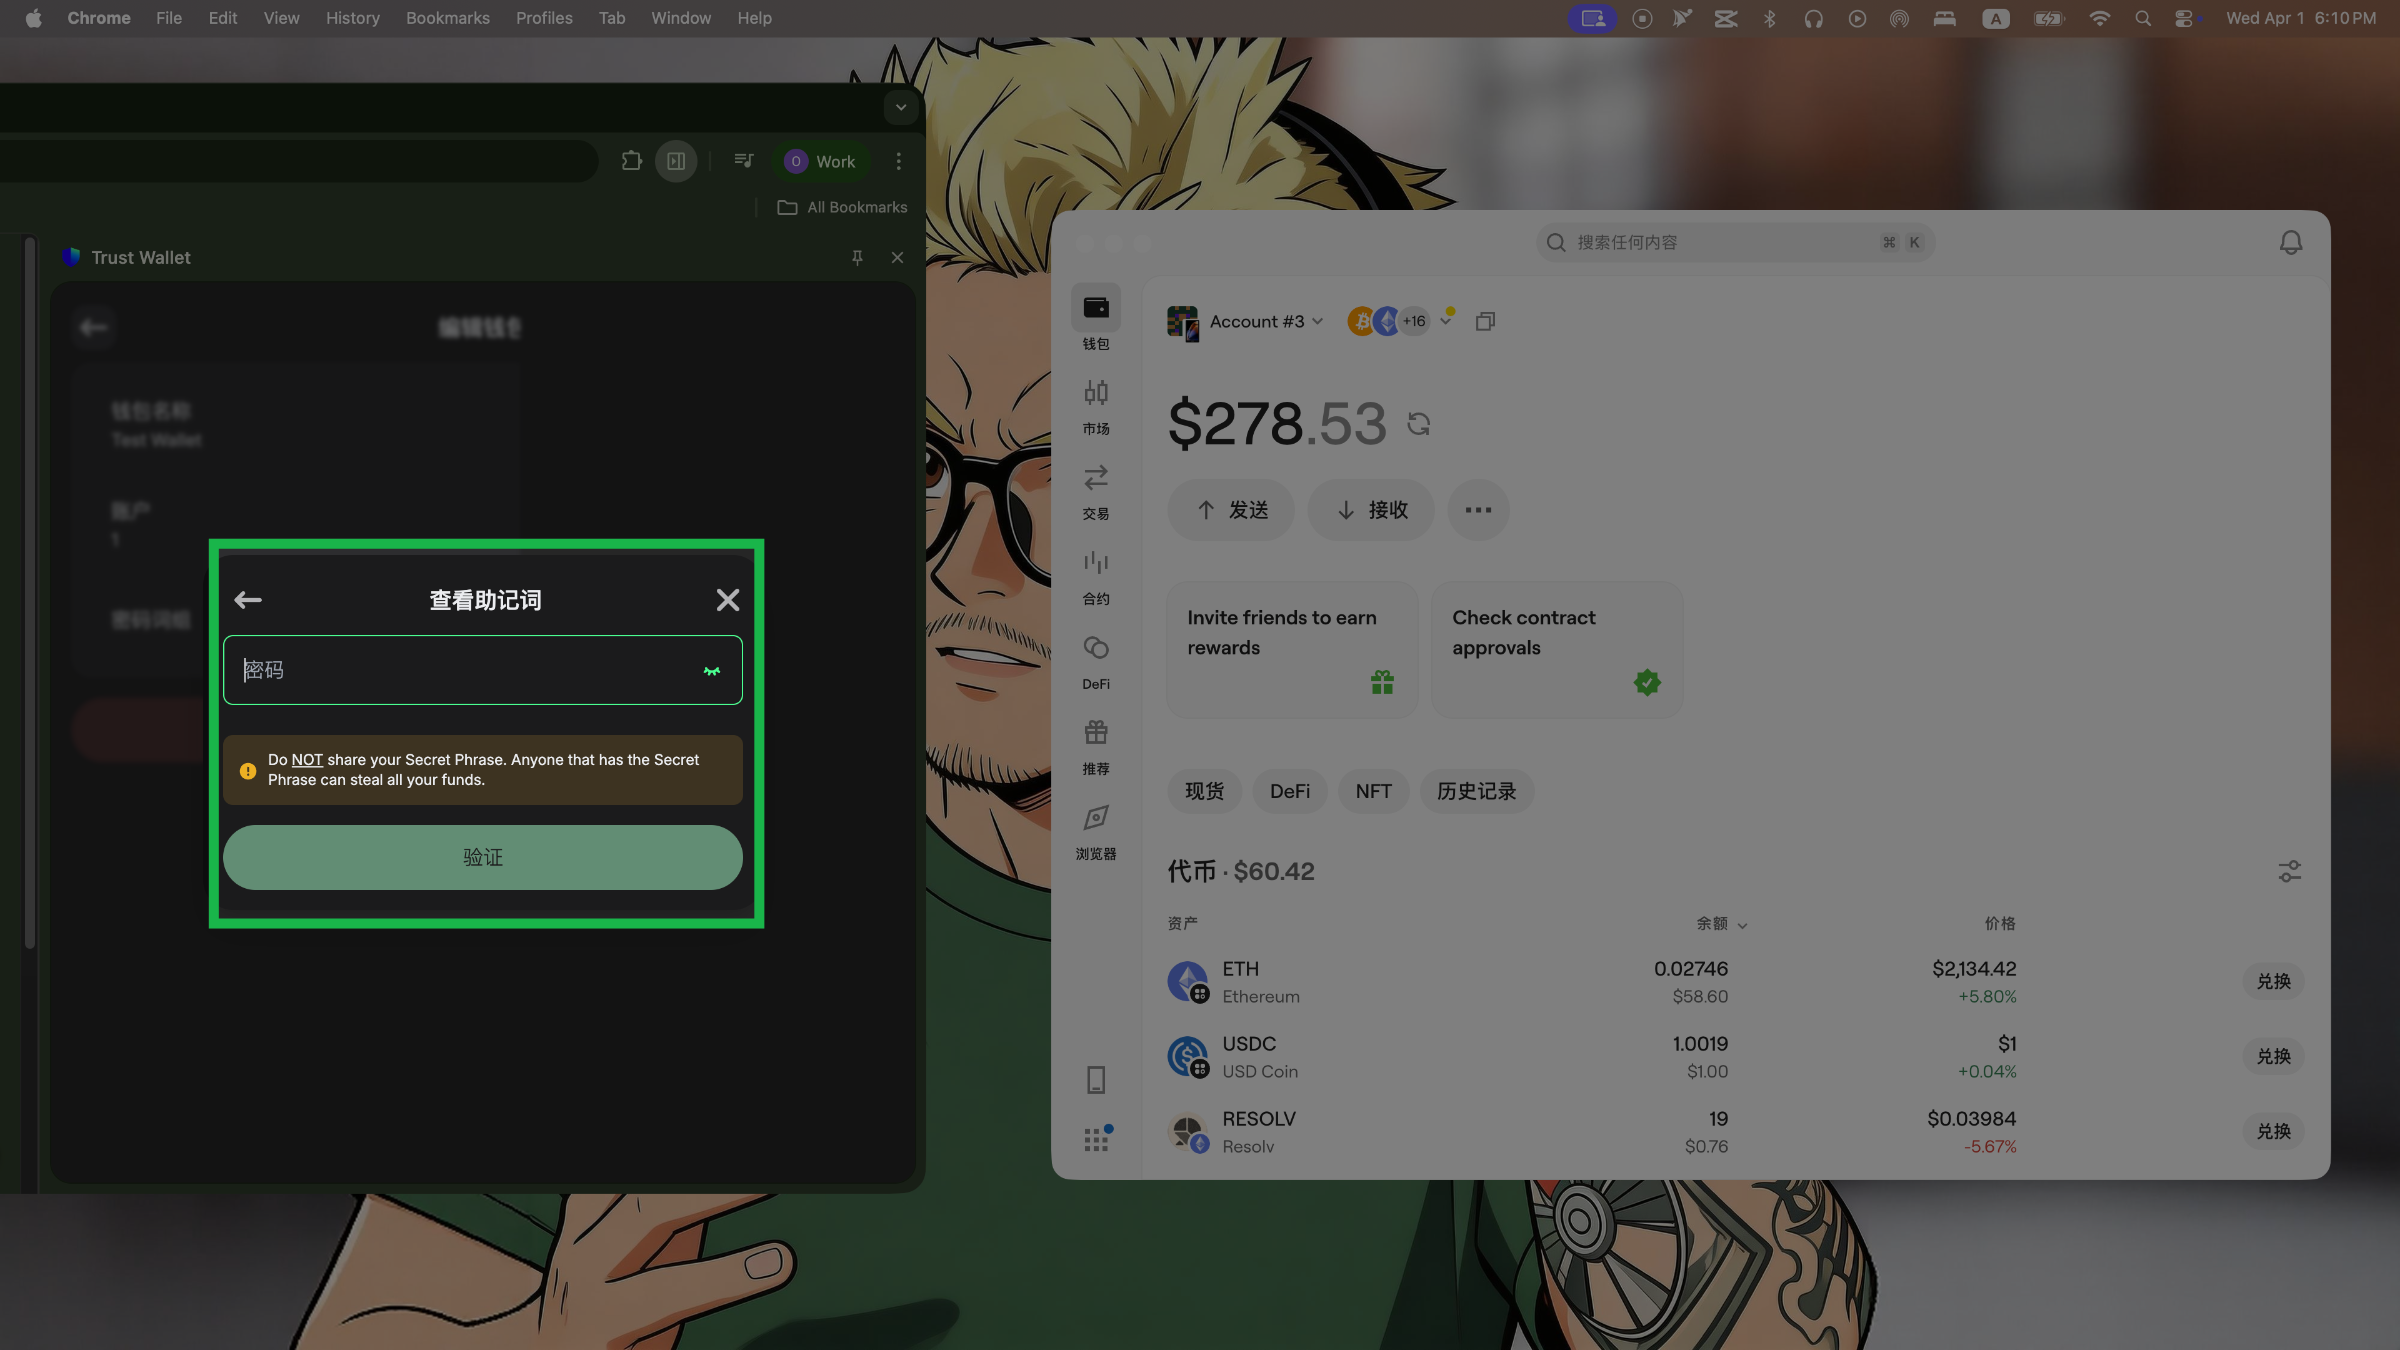Toggle password visibility eye icon
The height and width of the screenshot is (1350, 2400).
click(712, 671)
